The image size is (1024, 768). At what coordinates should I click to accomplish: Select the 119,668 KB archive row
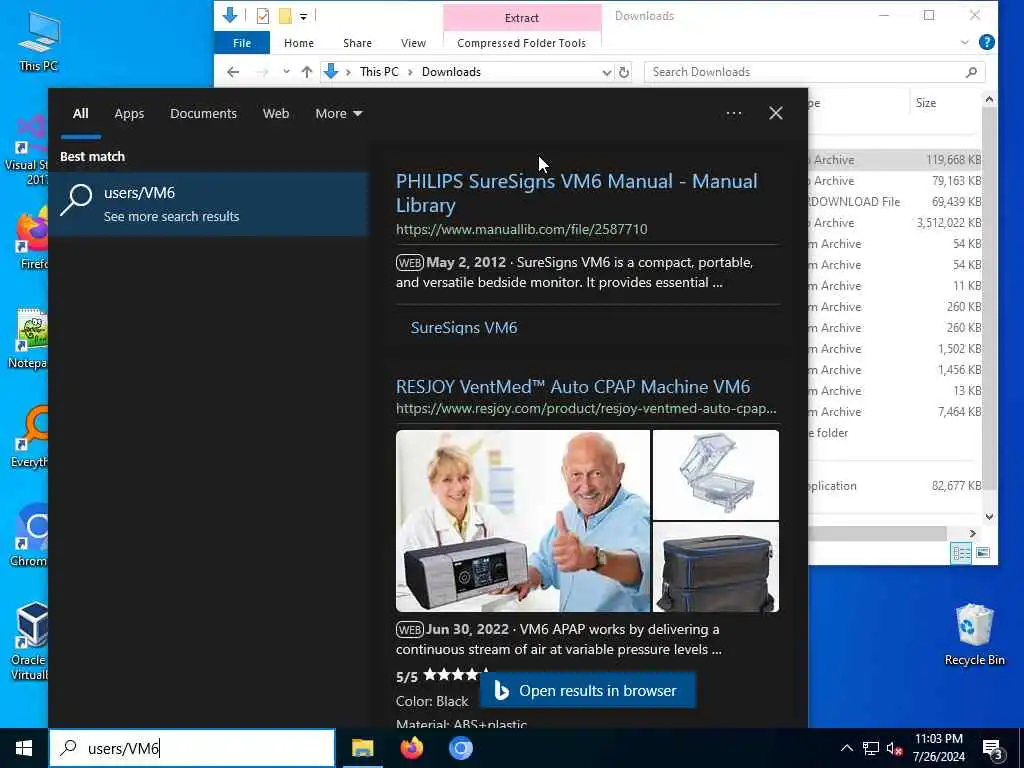[894, 160]
